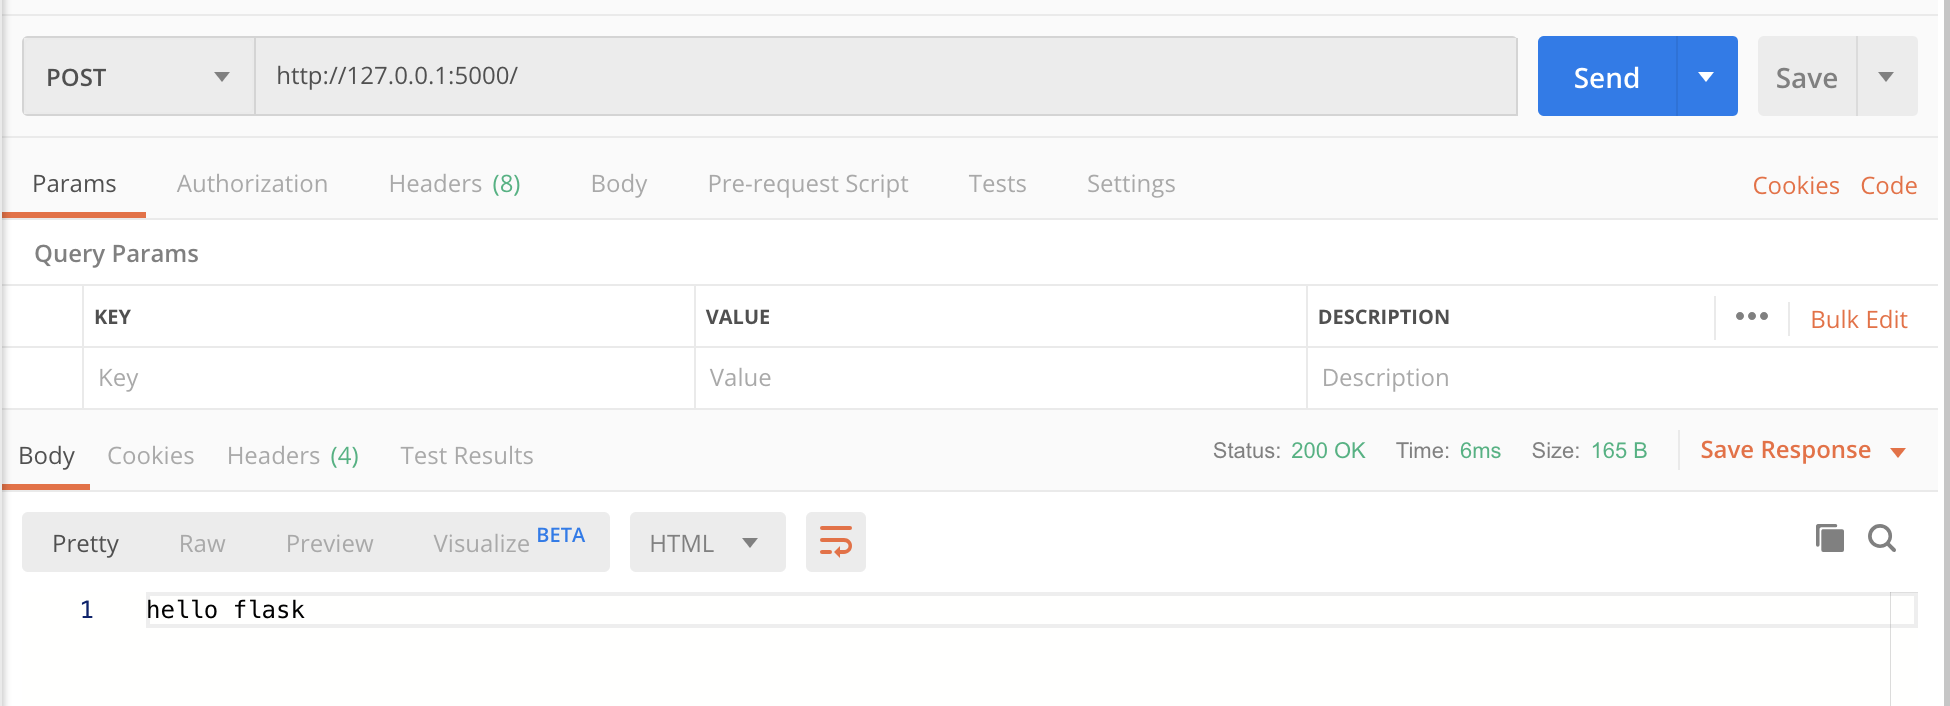Click the request URL input field
Image resolution: width=1950 pixels, height=706 pixels.
click(x=886, y=76)
